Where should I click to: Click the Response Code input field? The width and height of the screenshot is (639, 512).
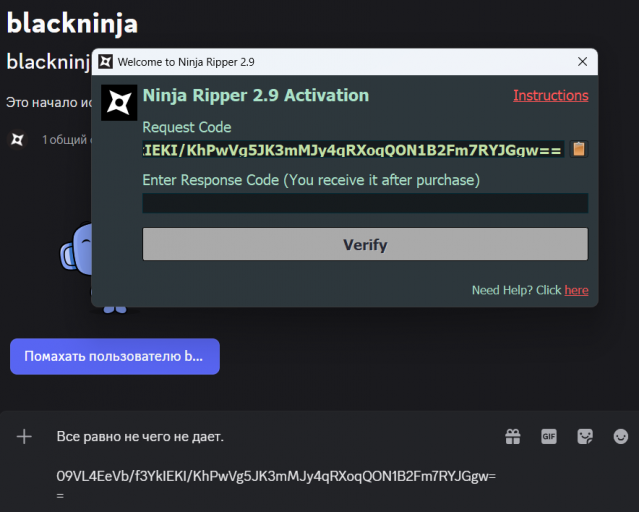coord(365,203)
